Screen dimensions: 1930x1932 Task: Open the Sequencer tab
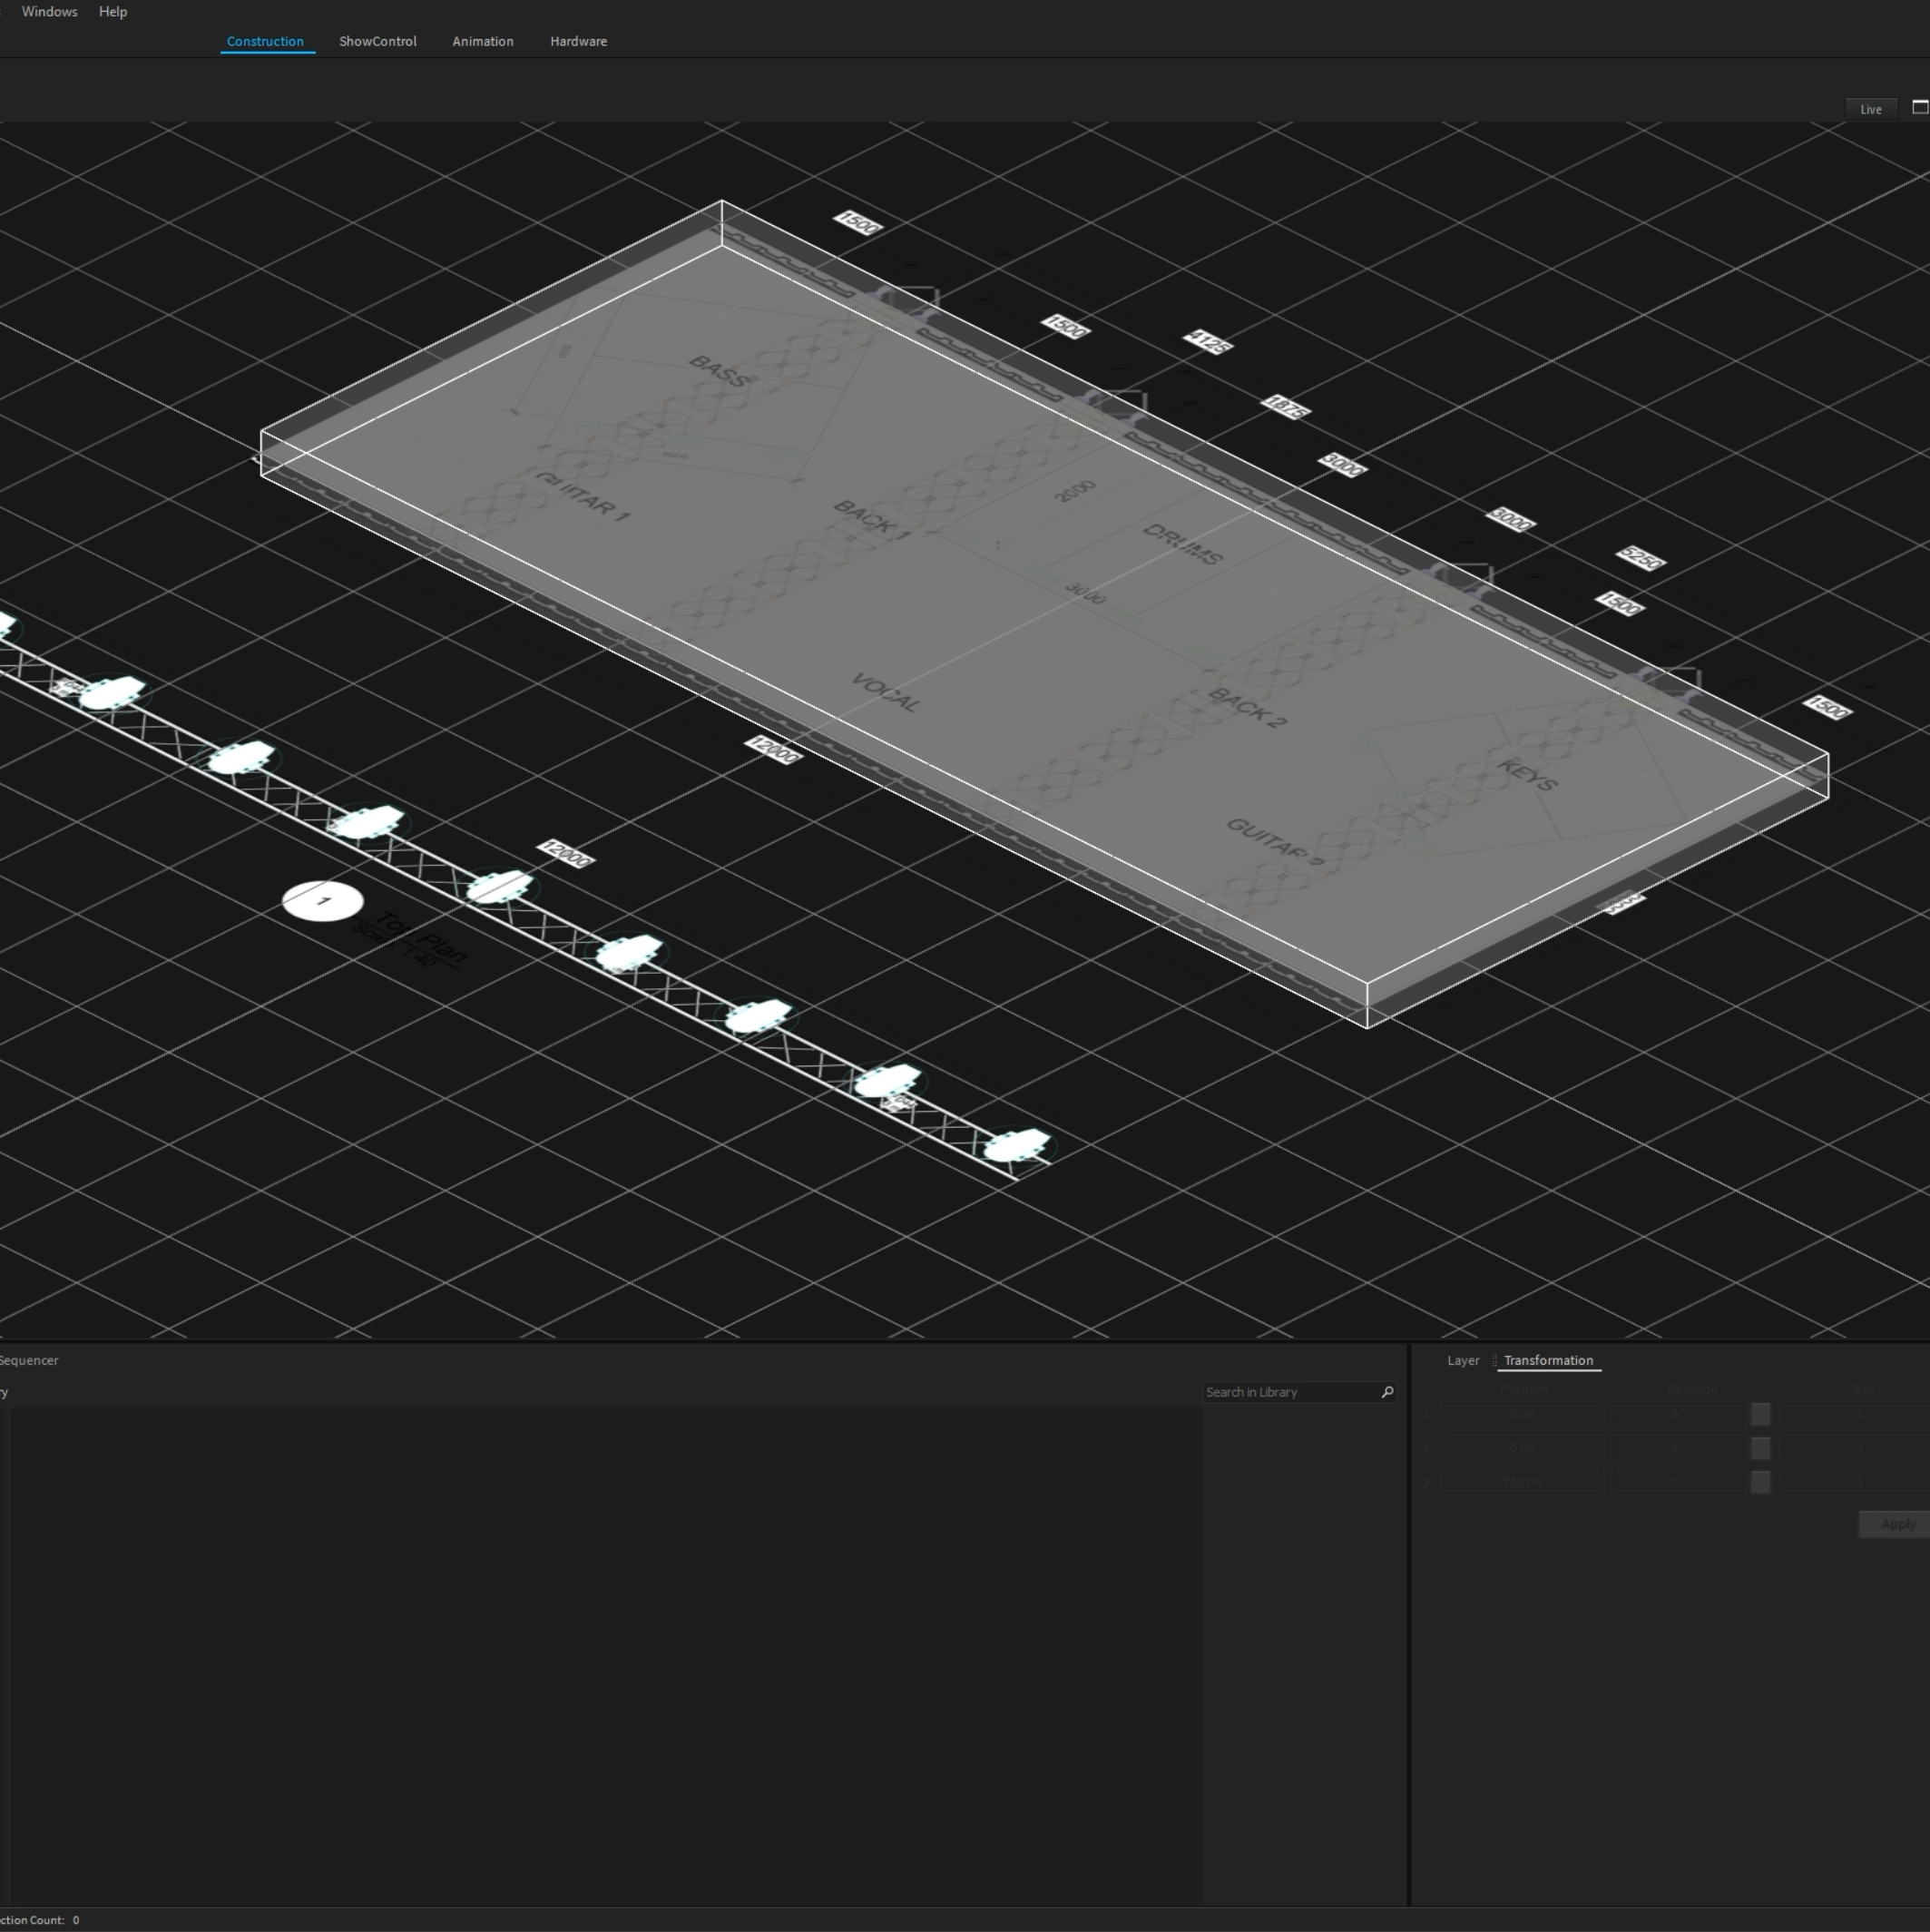[29, 1360]
